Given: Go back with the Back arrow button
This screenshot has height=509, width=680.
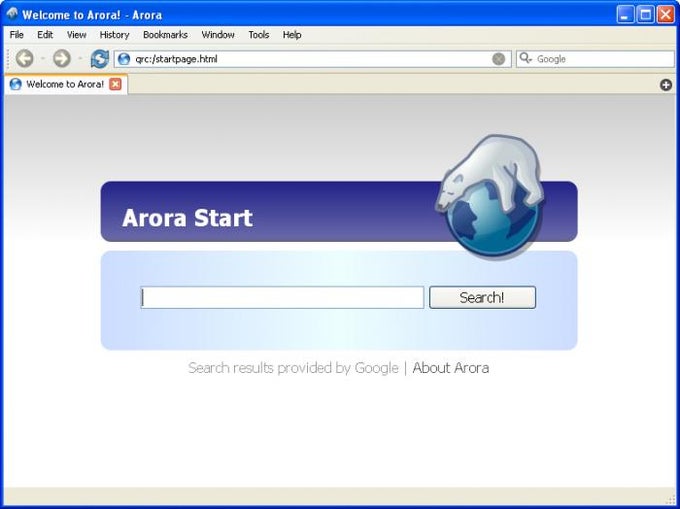Looking at the screenshot, I should click(25, 59).
